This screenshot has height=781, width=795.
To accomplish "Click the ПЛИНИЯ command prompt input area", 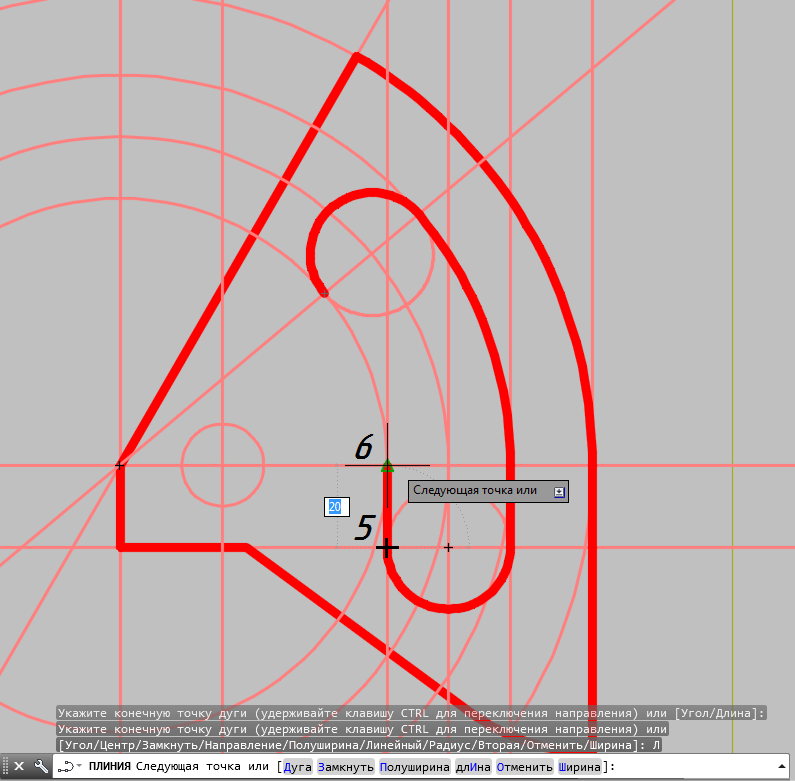I will tap(690, 767).
